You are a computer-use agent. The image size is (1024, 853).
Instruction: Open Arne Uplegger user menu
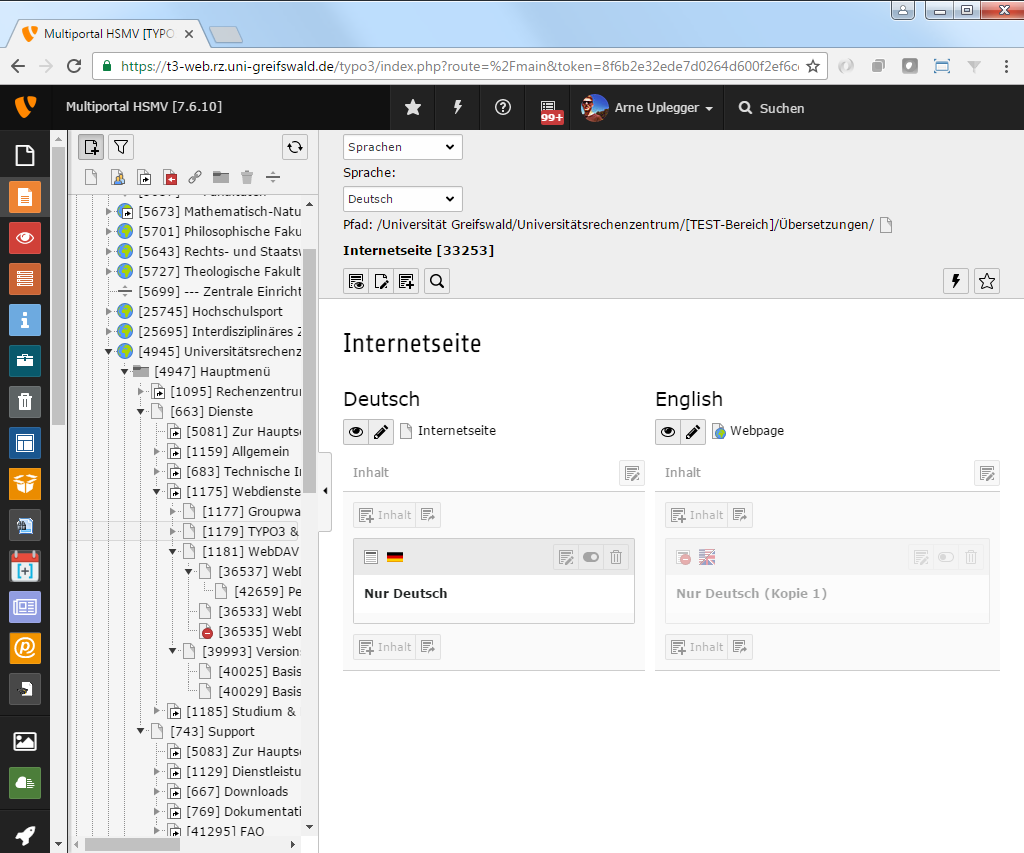pos(648,108)
